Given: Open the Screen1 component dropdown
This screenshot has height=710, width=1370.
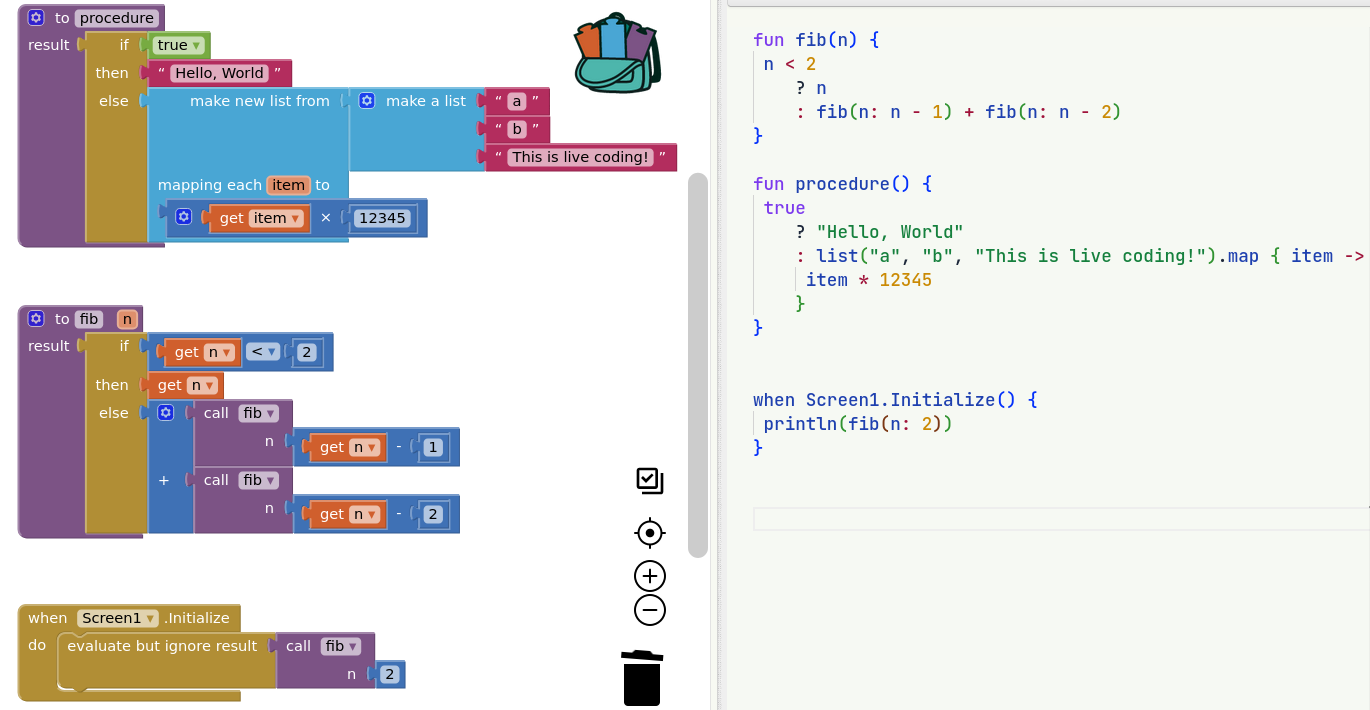Looking at the screenshot, I should tap(118, 618).
